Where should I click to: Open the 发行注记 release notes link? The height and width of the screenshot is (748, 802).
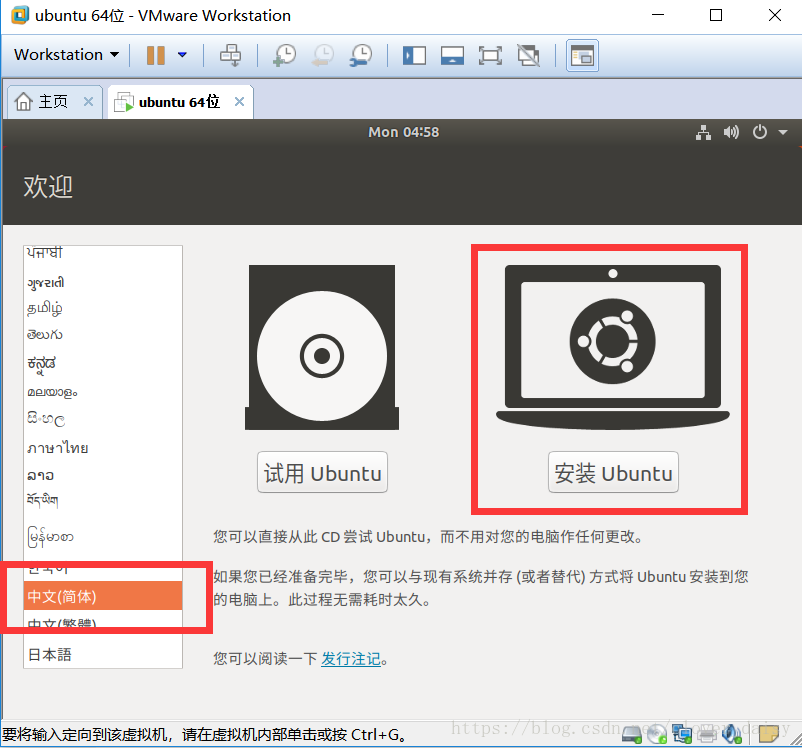(x=351, y=659)
